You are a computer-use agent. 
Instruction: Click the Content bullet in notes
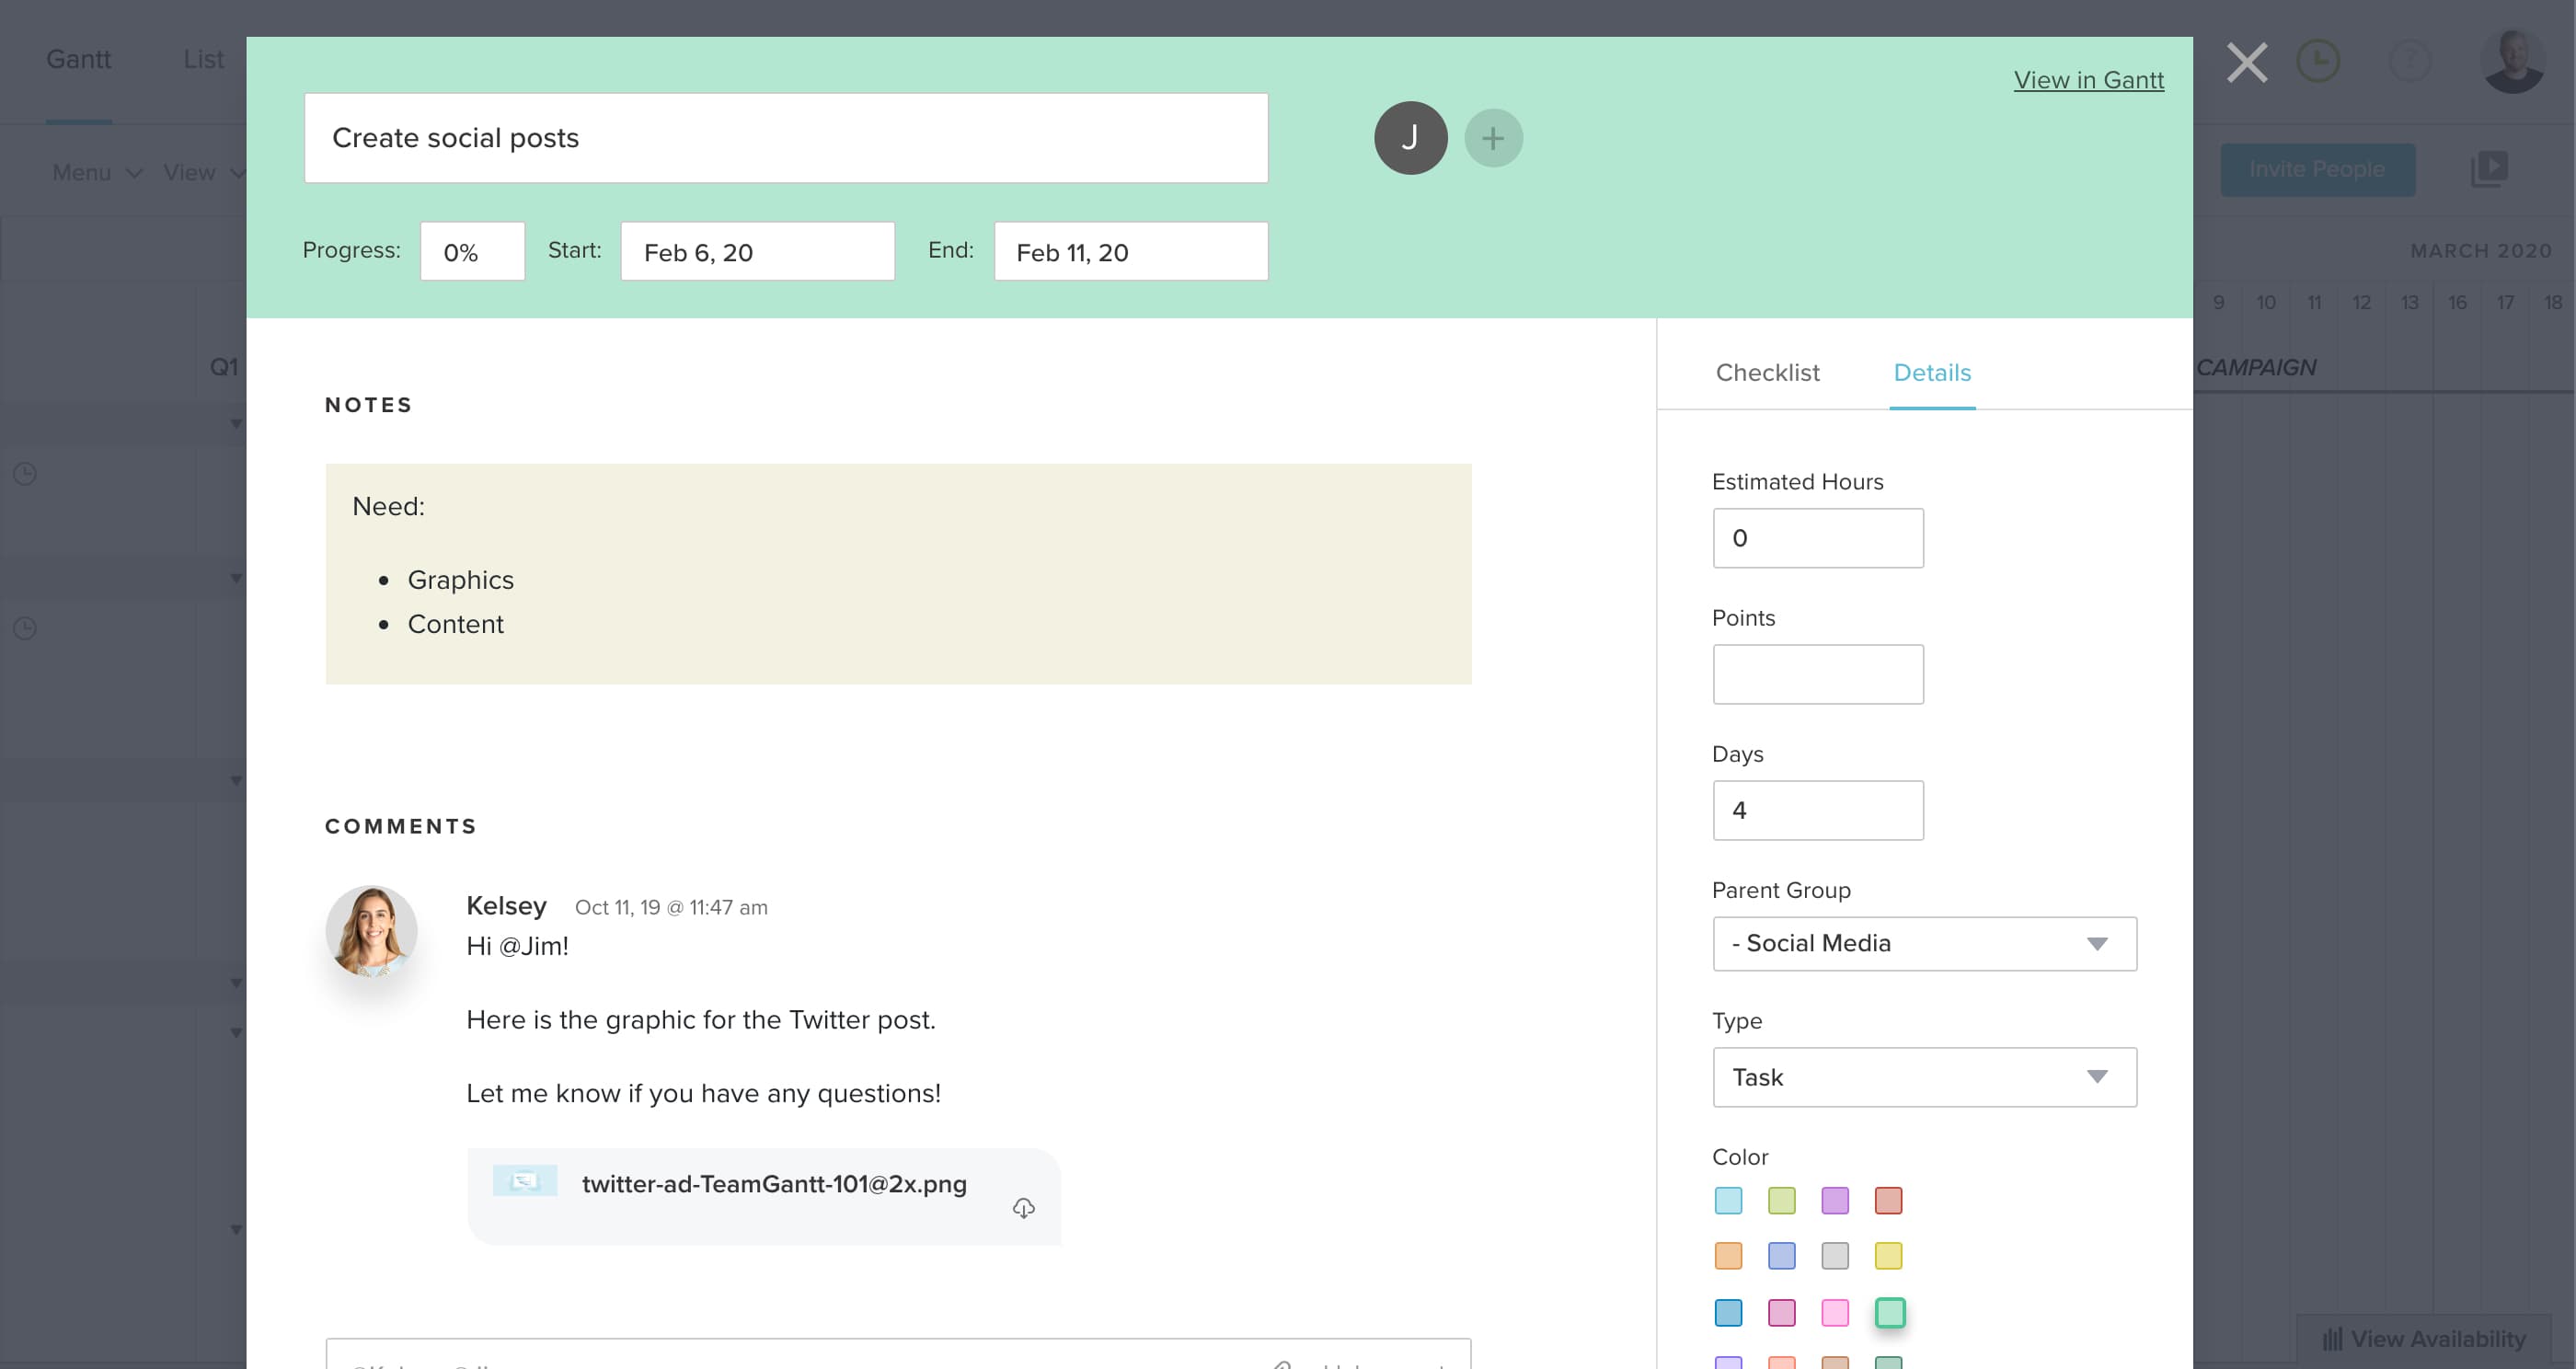tap(455, 624)
